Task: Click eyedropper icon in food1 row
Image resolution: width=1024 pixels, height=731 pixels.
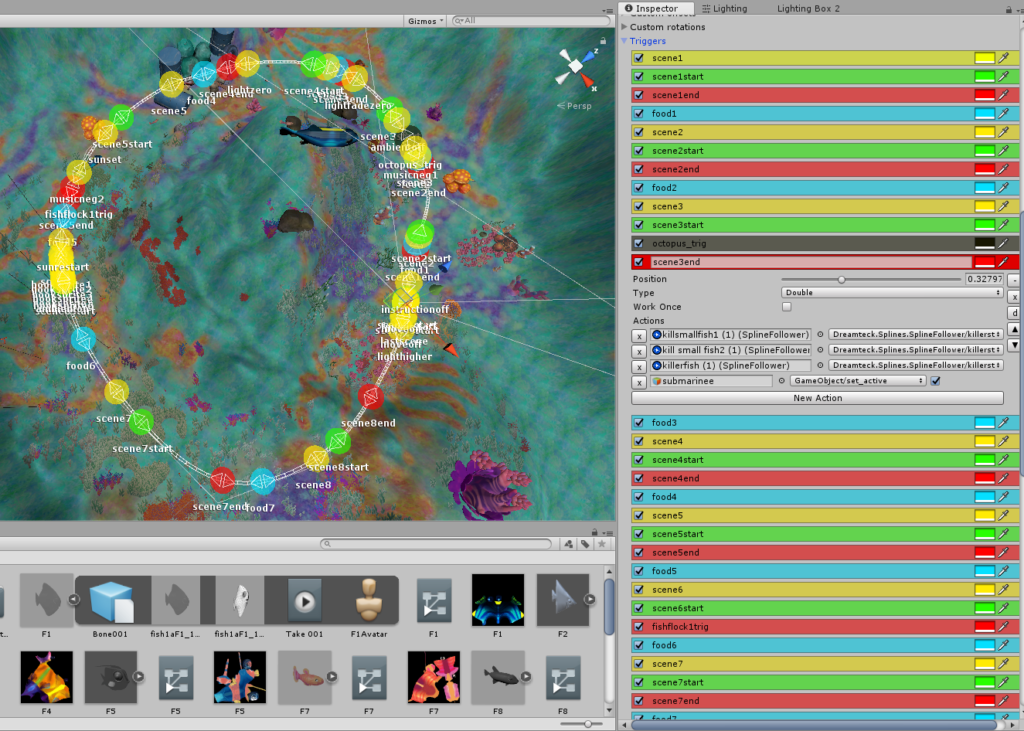Action: pos(1004,113)
